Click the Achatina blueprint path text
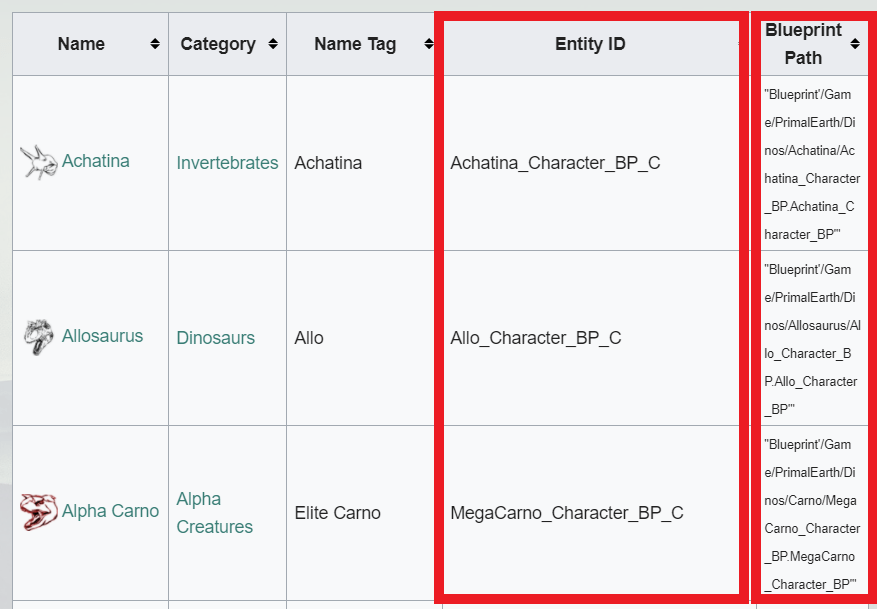Viewport: 877px width, 609px height. point(811,164)
